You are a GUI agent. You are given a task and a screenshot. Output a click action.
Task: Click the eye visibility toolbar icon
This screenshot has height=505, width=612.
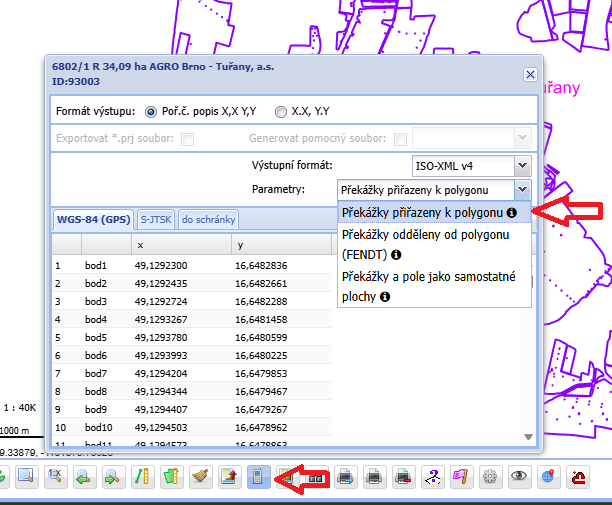519,477
